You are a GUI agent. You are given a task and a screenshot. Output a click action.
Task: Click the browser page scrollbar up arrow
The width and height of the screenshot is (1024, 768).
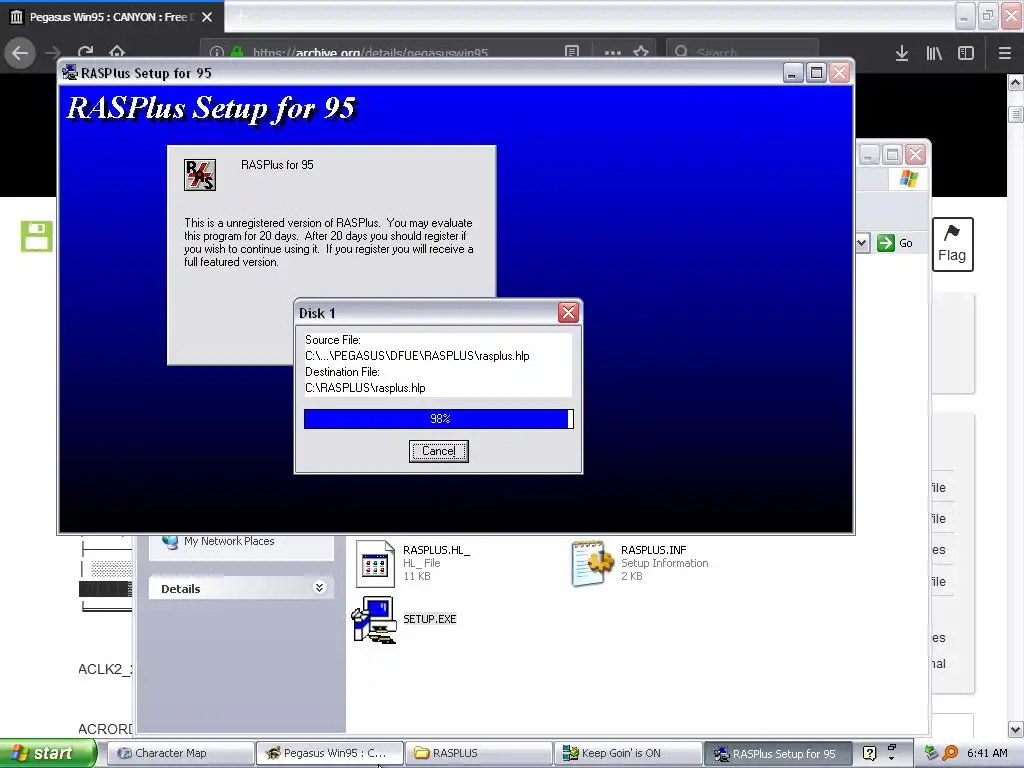pyautogui.click(x=1016, y=82)
